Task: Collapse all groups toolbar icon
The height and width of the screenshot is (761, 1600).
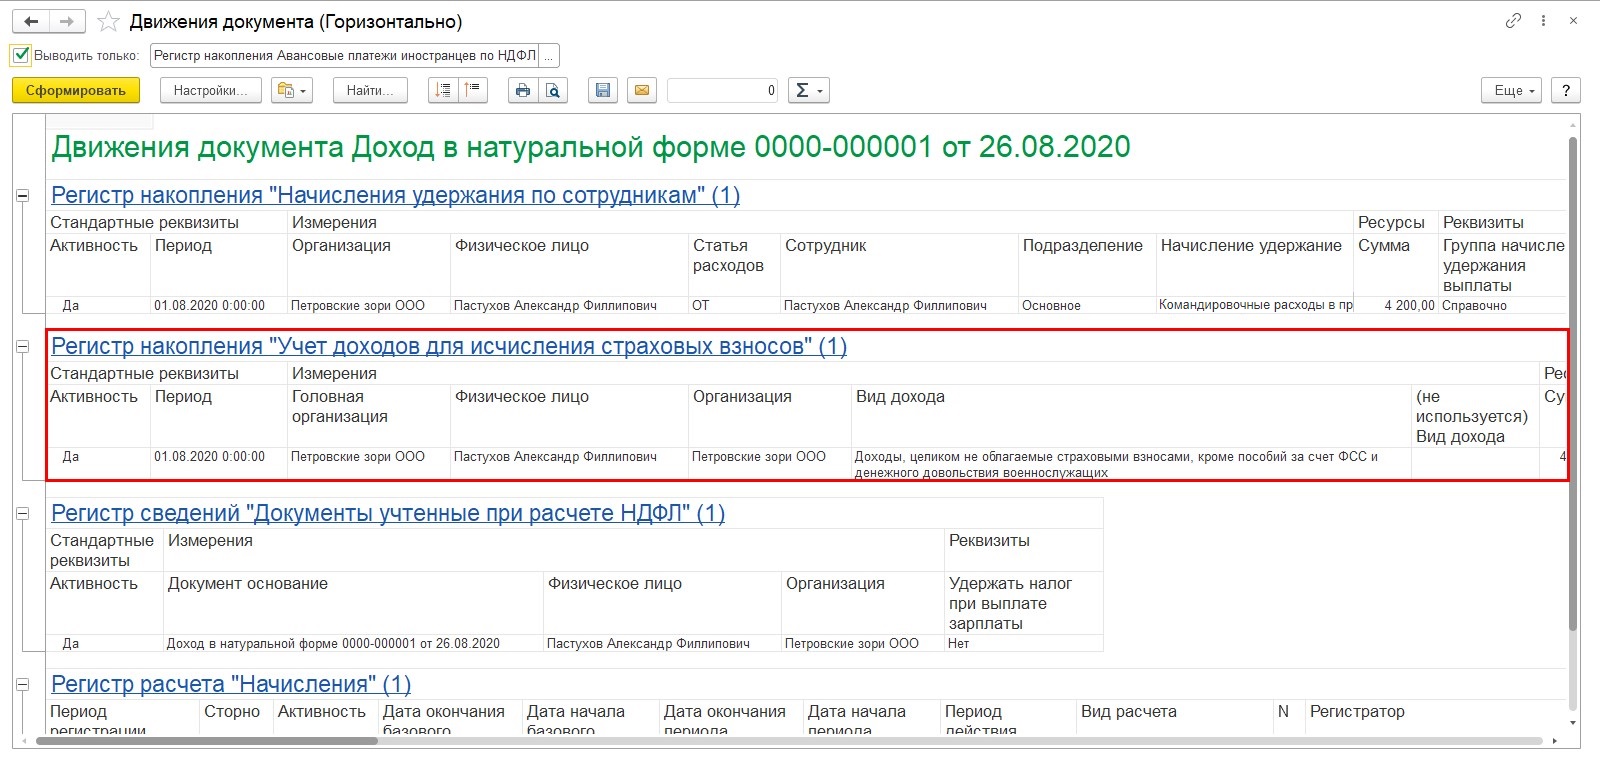Action: click(x=473, y=90)
